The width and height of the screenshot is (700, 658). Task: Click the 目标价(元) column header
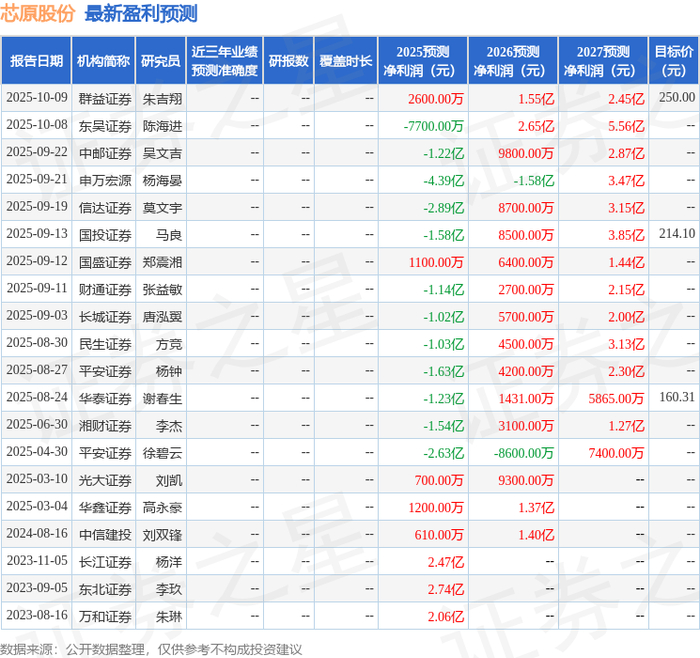[x=673, y=61]
